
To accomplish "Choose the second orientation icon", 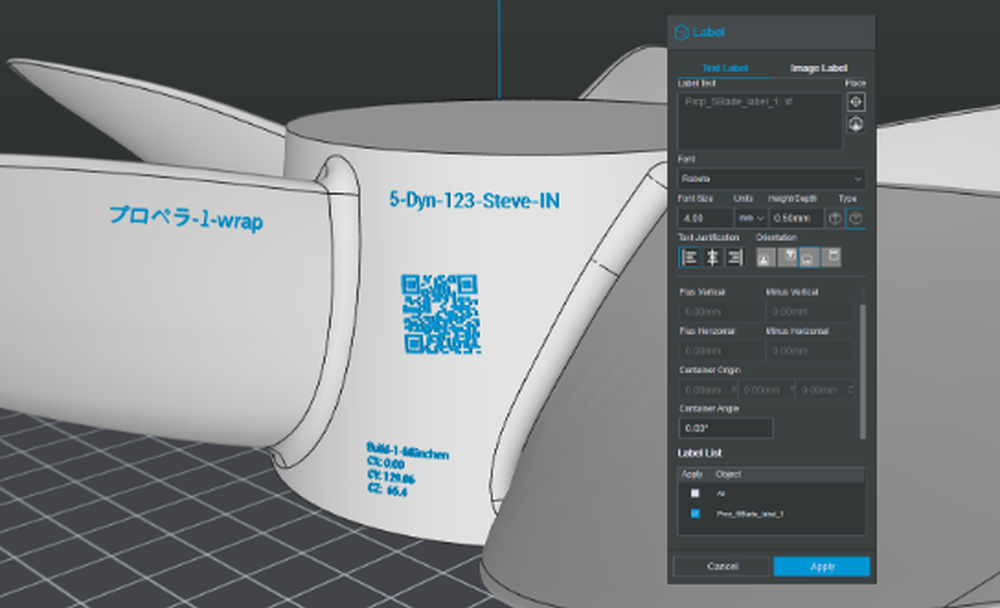I will click(x=788, y=257).
